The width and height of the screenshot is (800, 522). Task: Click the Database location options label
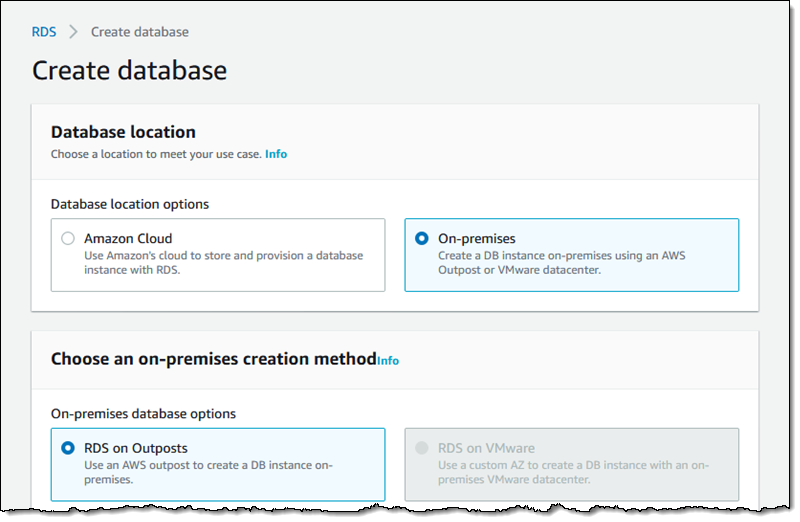point(130,204)
